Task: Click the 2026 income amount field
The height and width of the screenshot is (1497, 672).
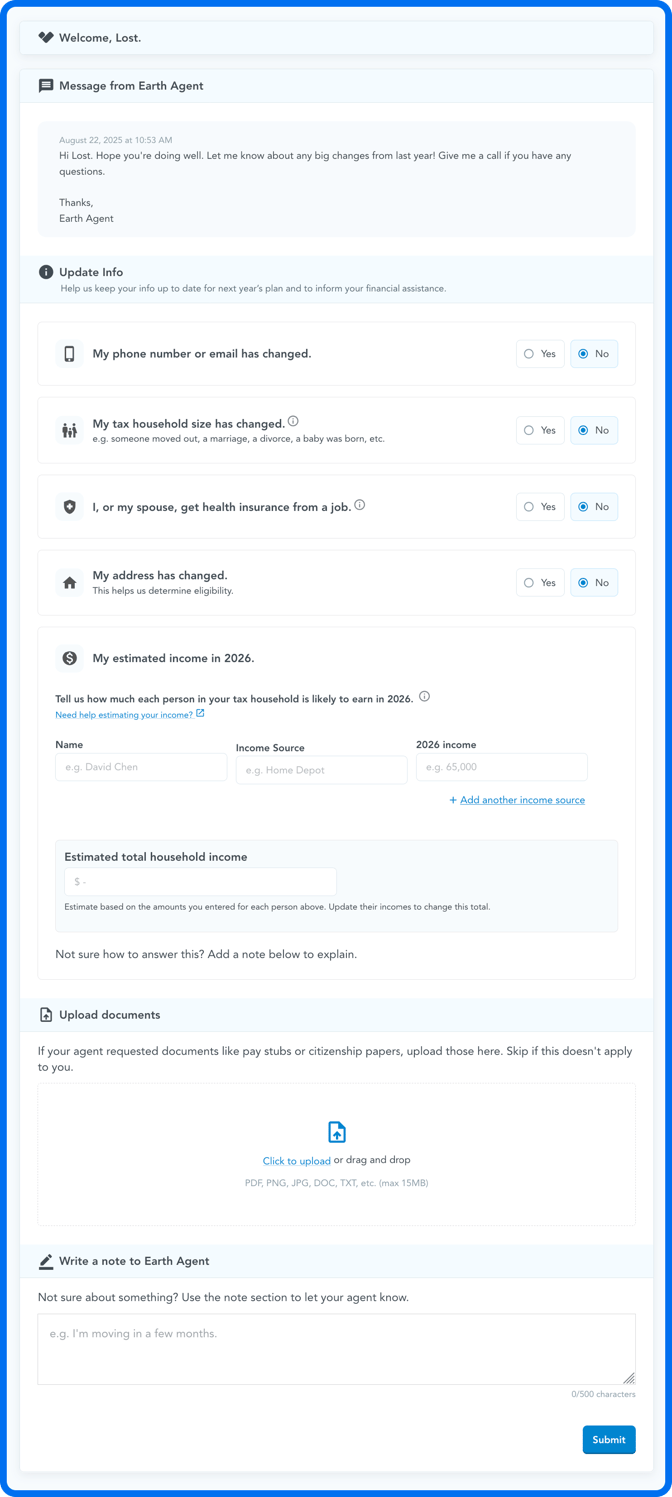Action: [501, 767]
